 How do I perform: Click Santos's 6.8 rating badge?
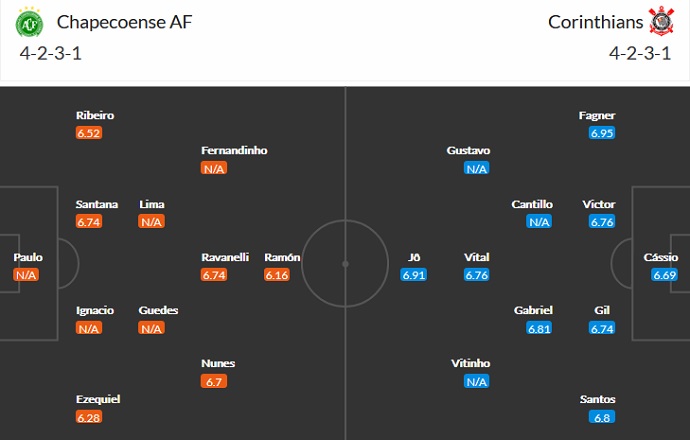point(601,417)
